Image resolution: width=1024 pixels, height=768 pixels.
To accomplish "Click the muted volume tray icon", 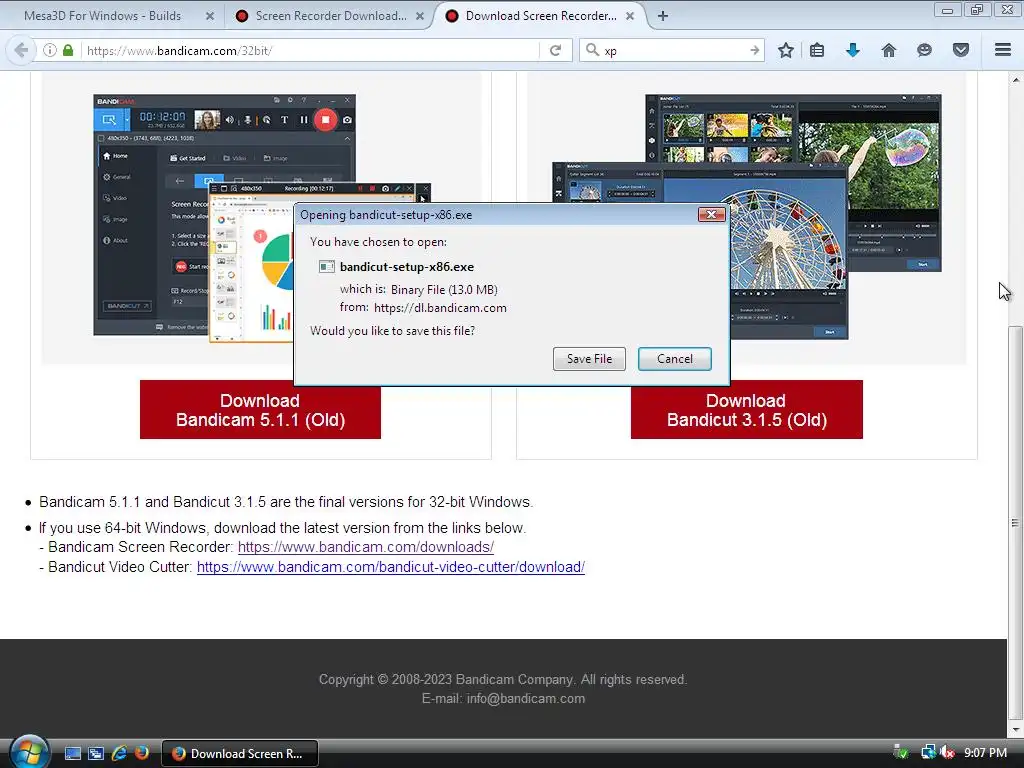I will pyautogui.click(x=948, y=753).
